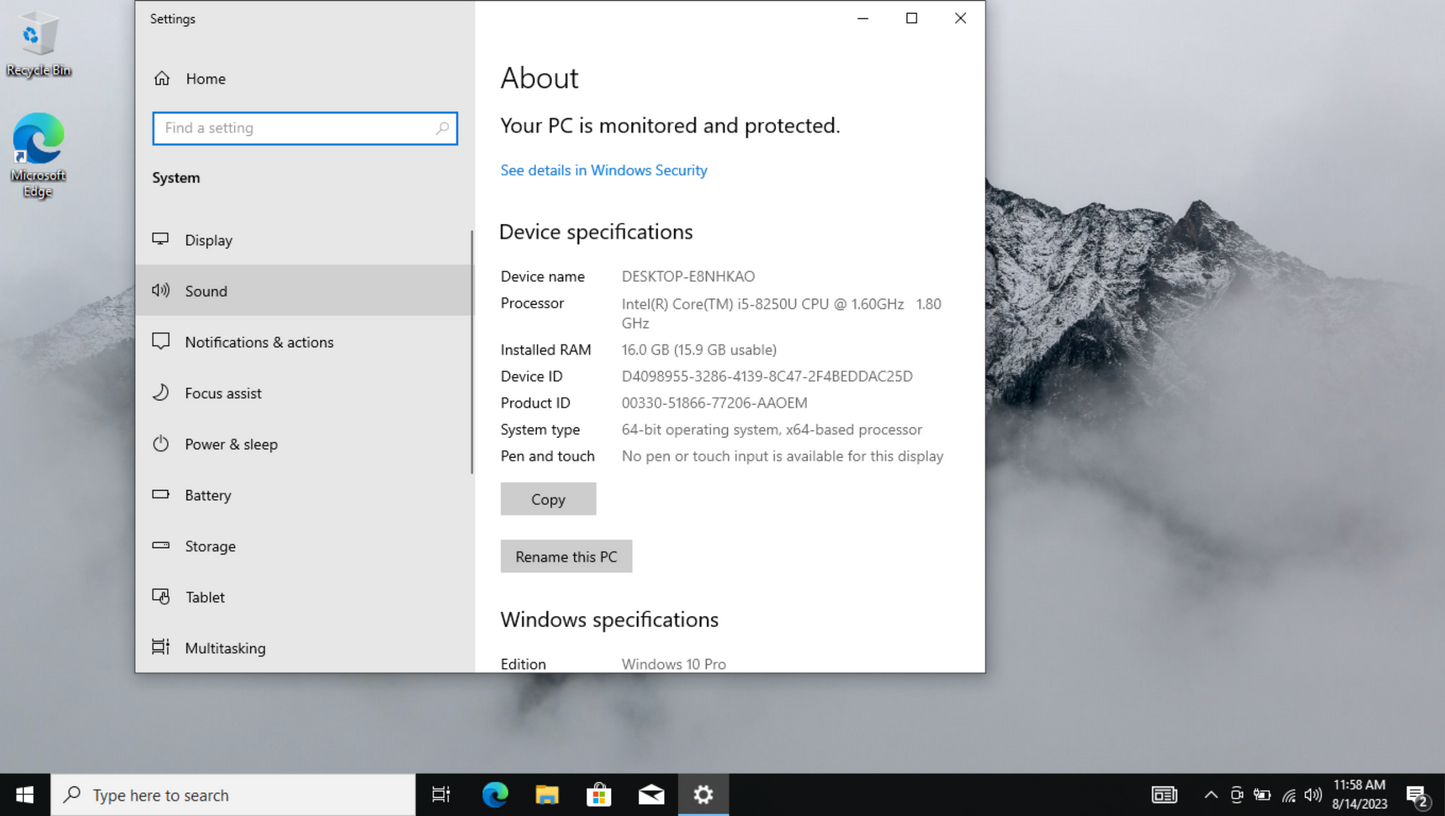Viewport: 1445px width, 816px height.
Task: Select the Multitasking icon in sidebar
Action: click(161, 648)
